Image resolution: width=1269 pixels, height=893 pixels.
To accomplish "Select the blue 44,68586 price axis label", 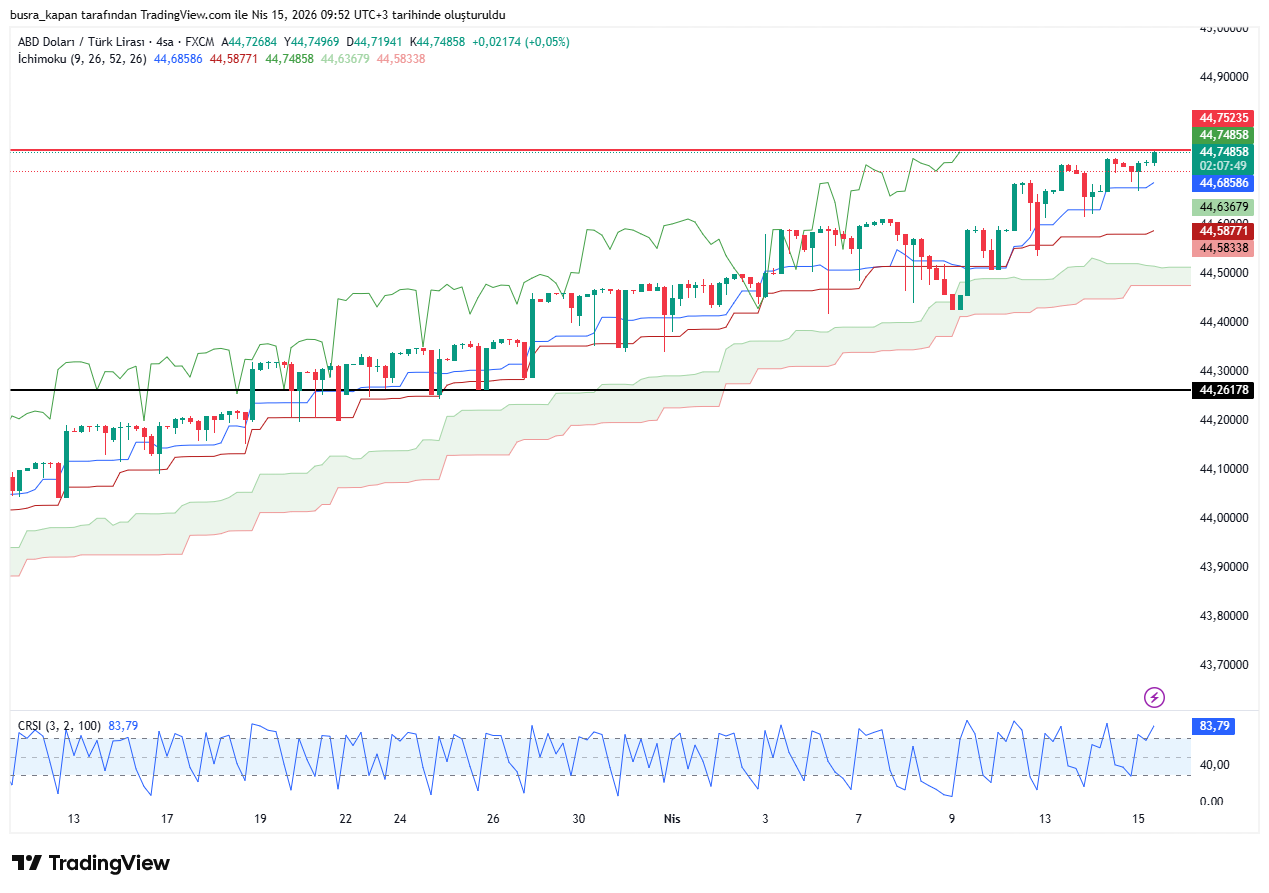I will 1223,183.
